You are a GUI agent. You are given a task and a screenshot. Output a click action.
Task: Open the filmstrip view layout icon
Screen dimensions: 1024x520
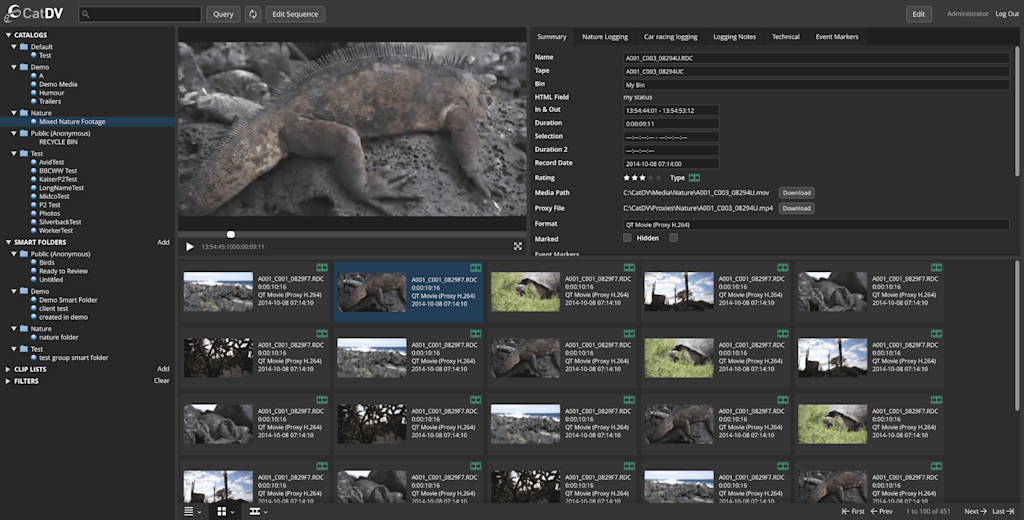256,511
